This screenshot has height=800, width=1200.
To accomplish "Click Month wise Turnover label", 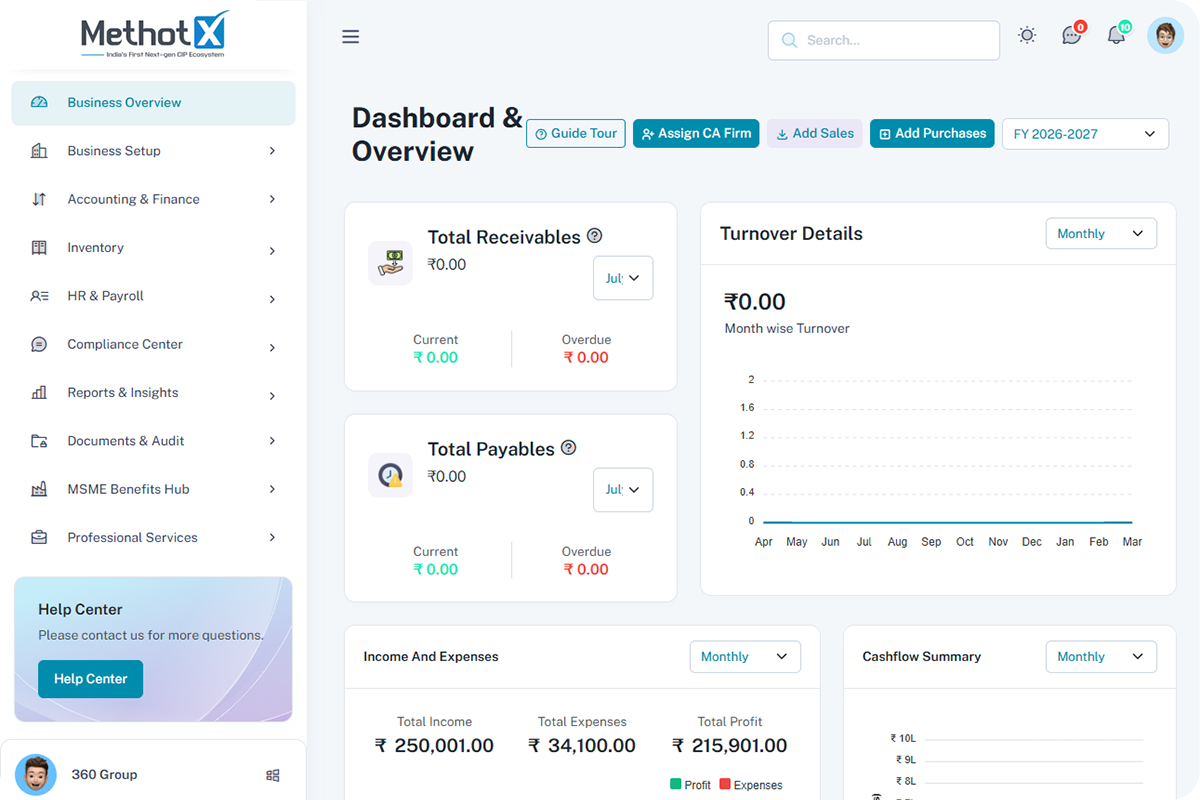I will coord(787,328).
